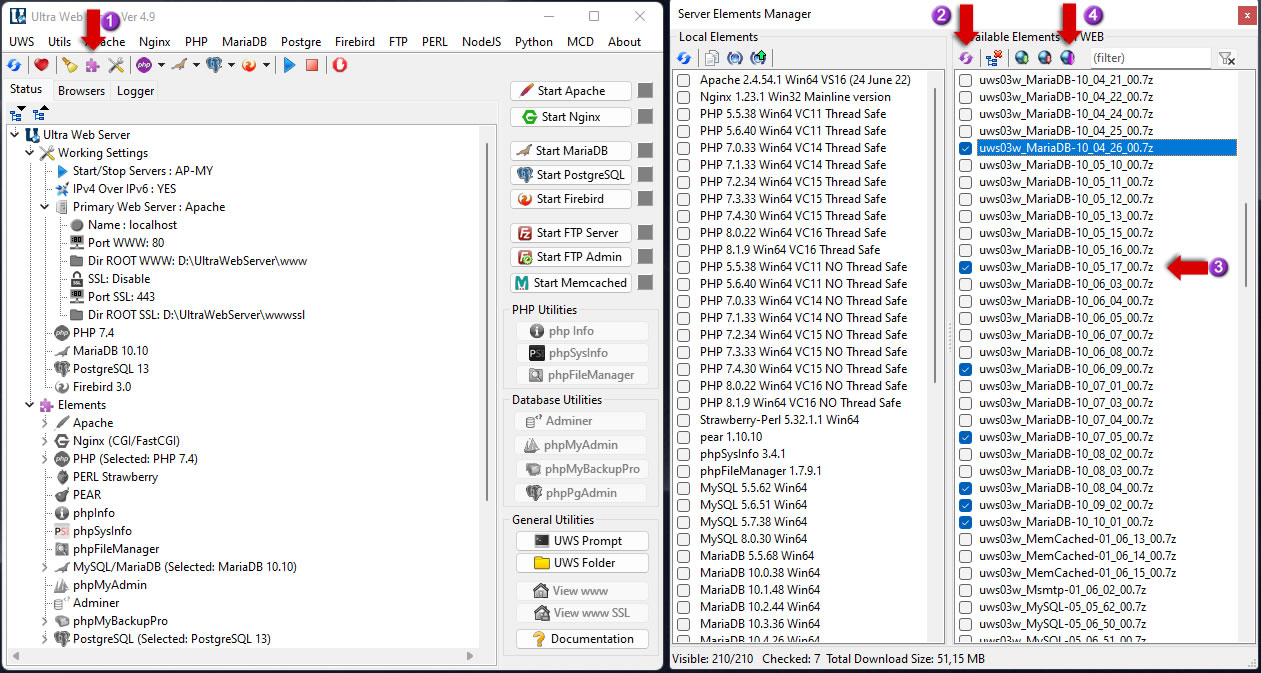The height and width of the screenshot is (673, 1261).
Task: Check Nginx 1.23.1 Win32 Mainline version
Action: (x=684, y=97)
